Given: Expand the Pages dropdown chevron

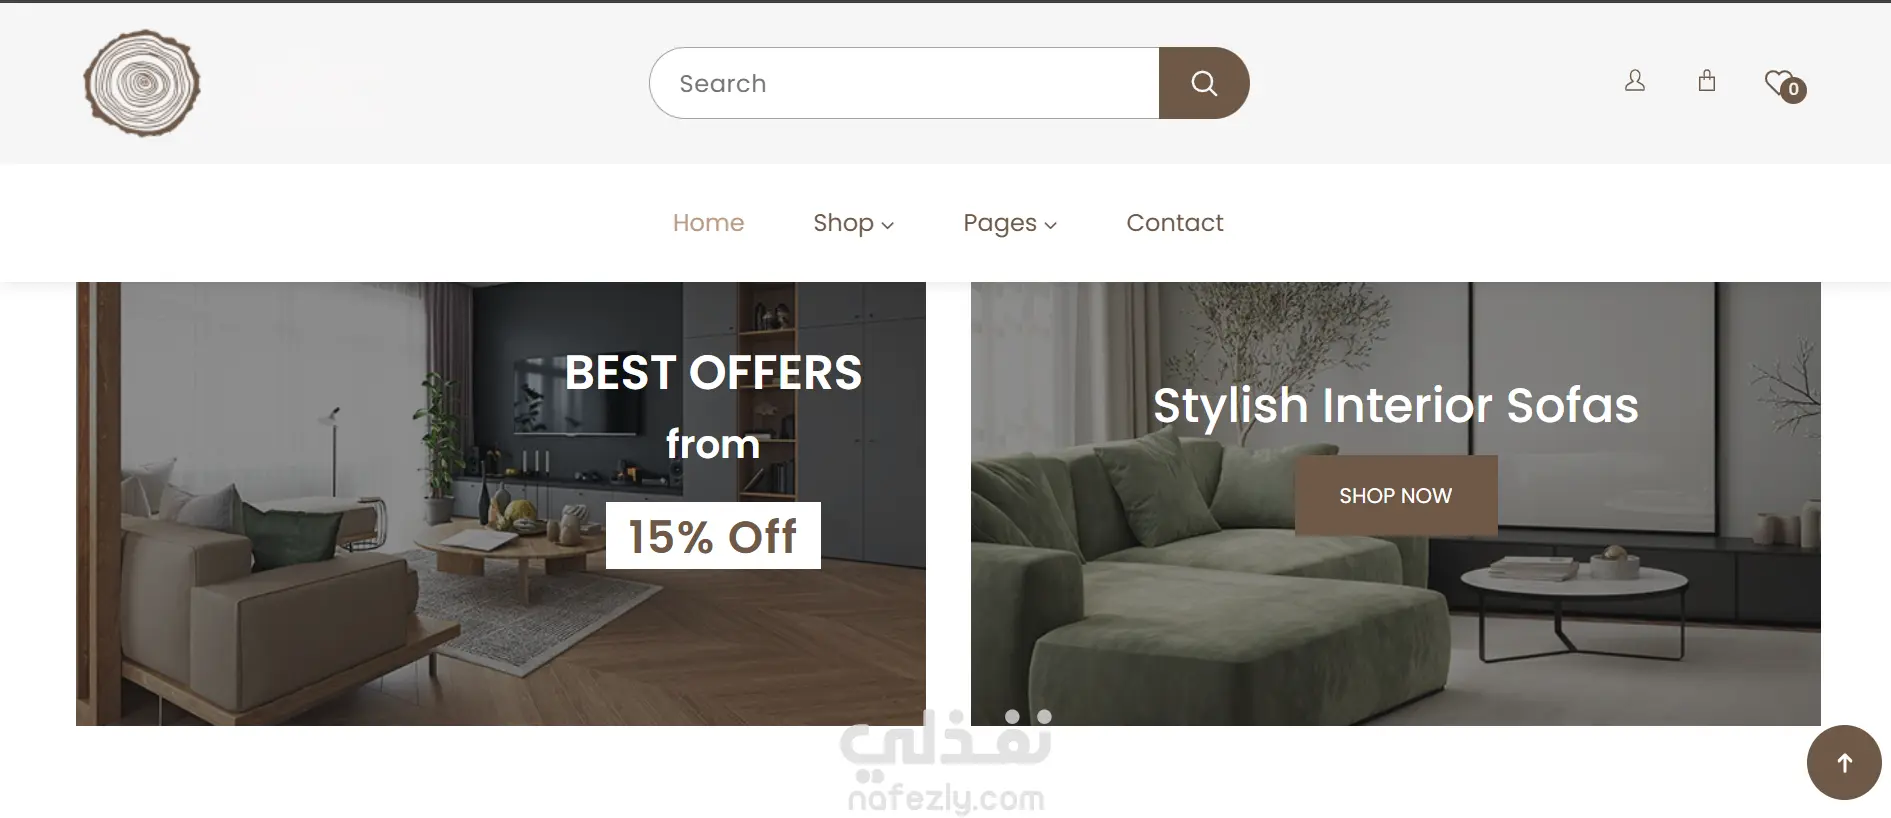Looking at the screenshot, I should tap(1050, 226).
